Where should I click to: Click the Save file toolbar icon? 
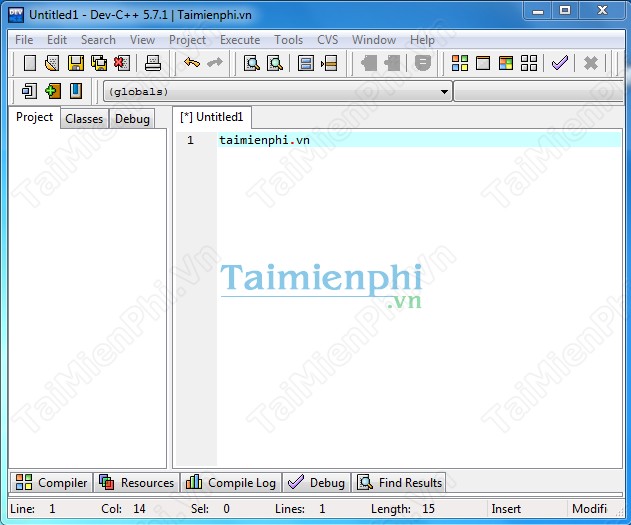pyautogui.click(x=75, y=63)
